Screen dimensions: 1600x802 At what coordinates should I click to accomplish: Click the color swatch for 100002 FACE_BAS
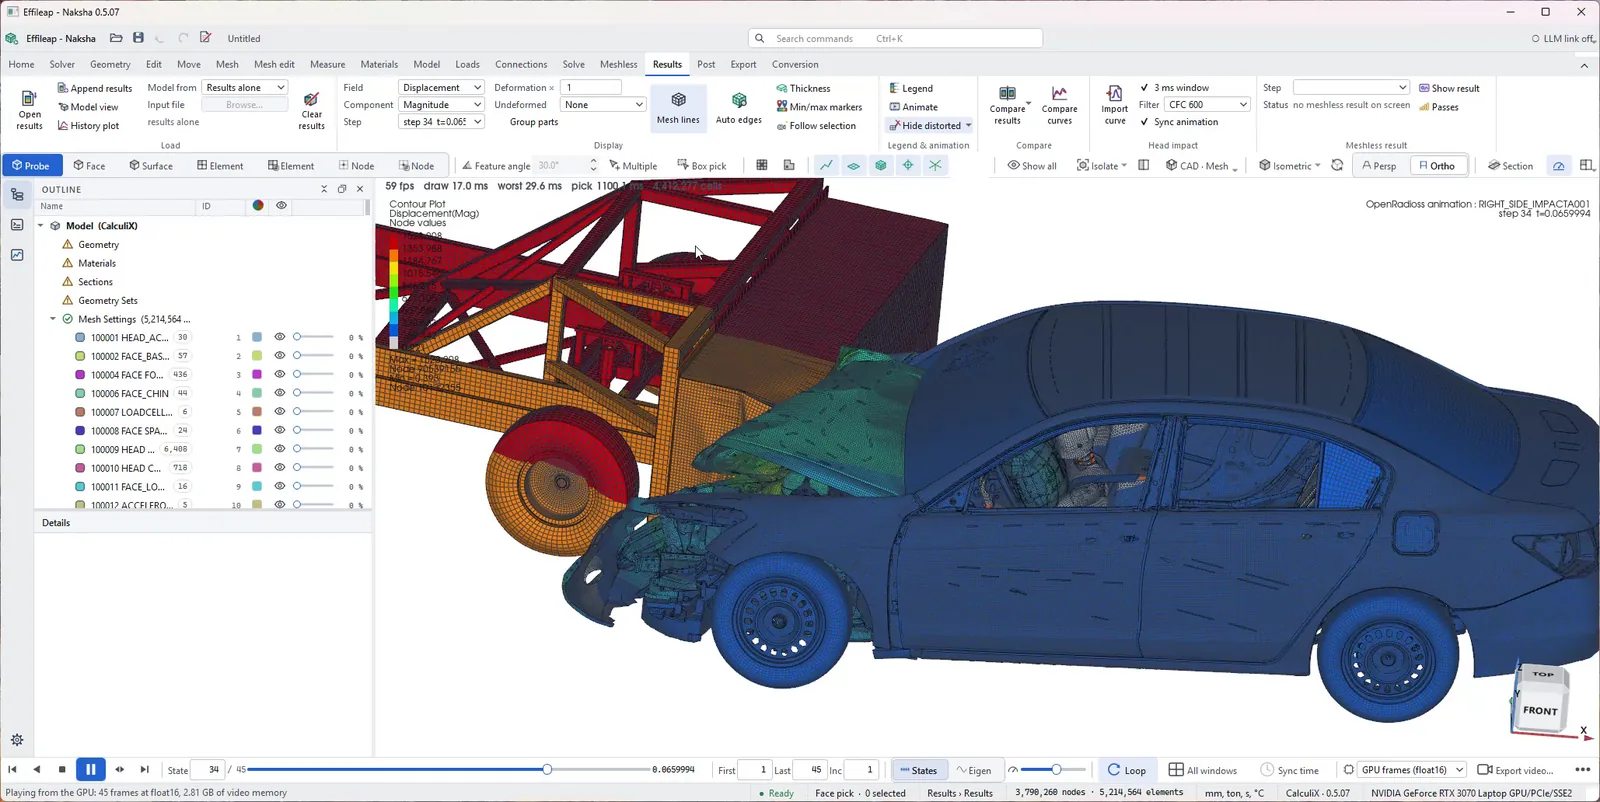pyautogui.click(x=257, y=356)
